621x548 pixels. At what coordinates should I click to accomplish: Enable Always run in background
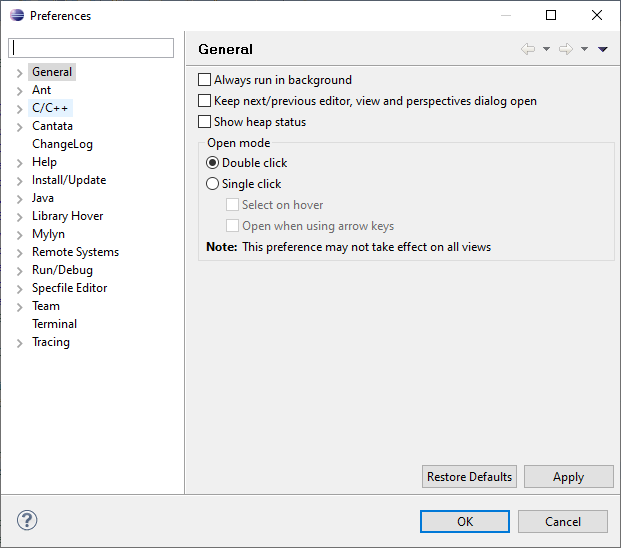pyautogui.click(x=205, y=80)
